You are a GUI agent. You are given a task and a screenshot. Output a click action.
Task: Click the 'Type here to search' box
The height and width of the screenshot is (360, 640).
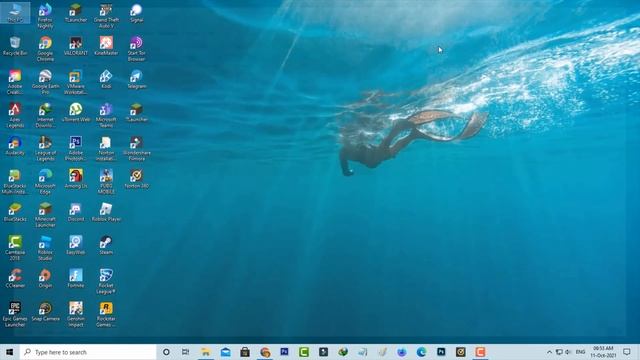click(88, 352)
